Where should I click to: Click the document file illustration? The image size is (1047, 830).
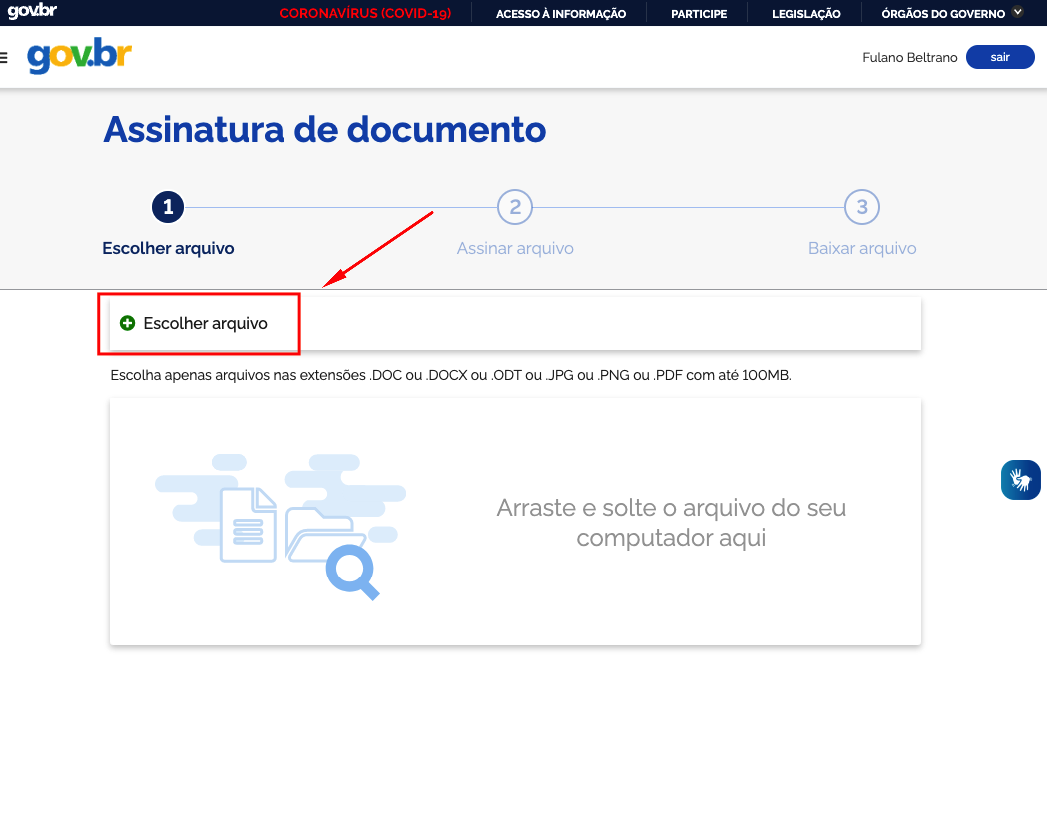(x=247, y=525)
